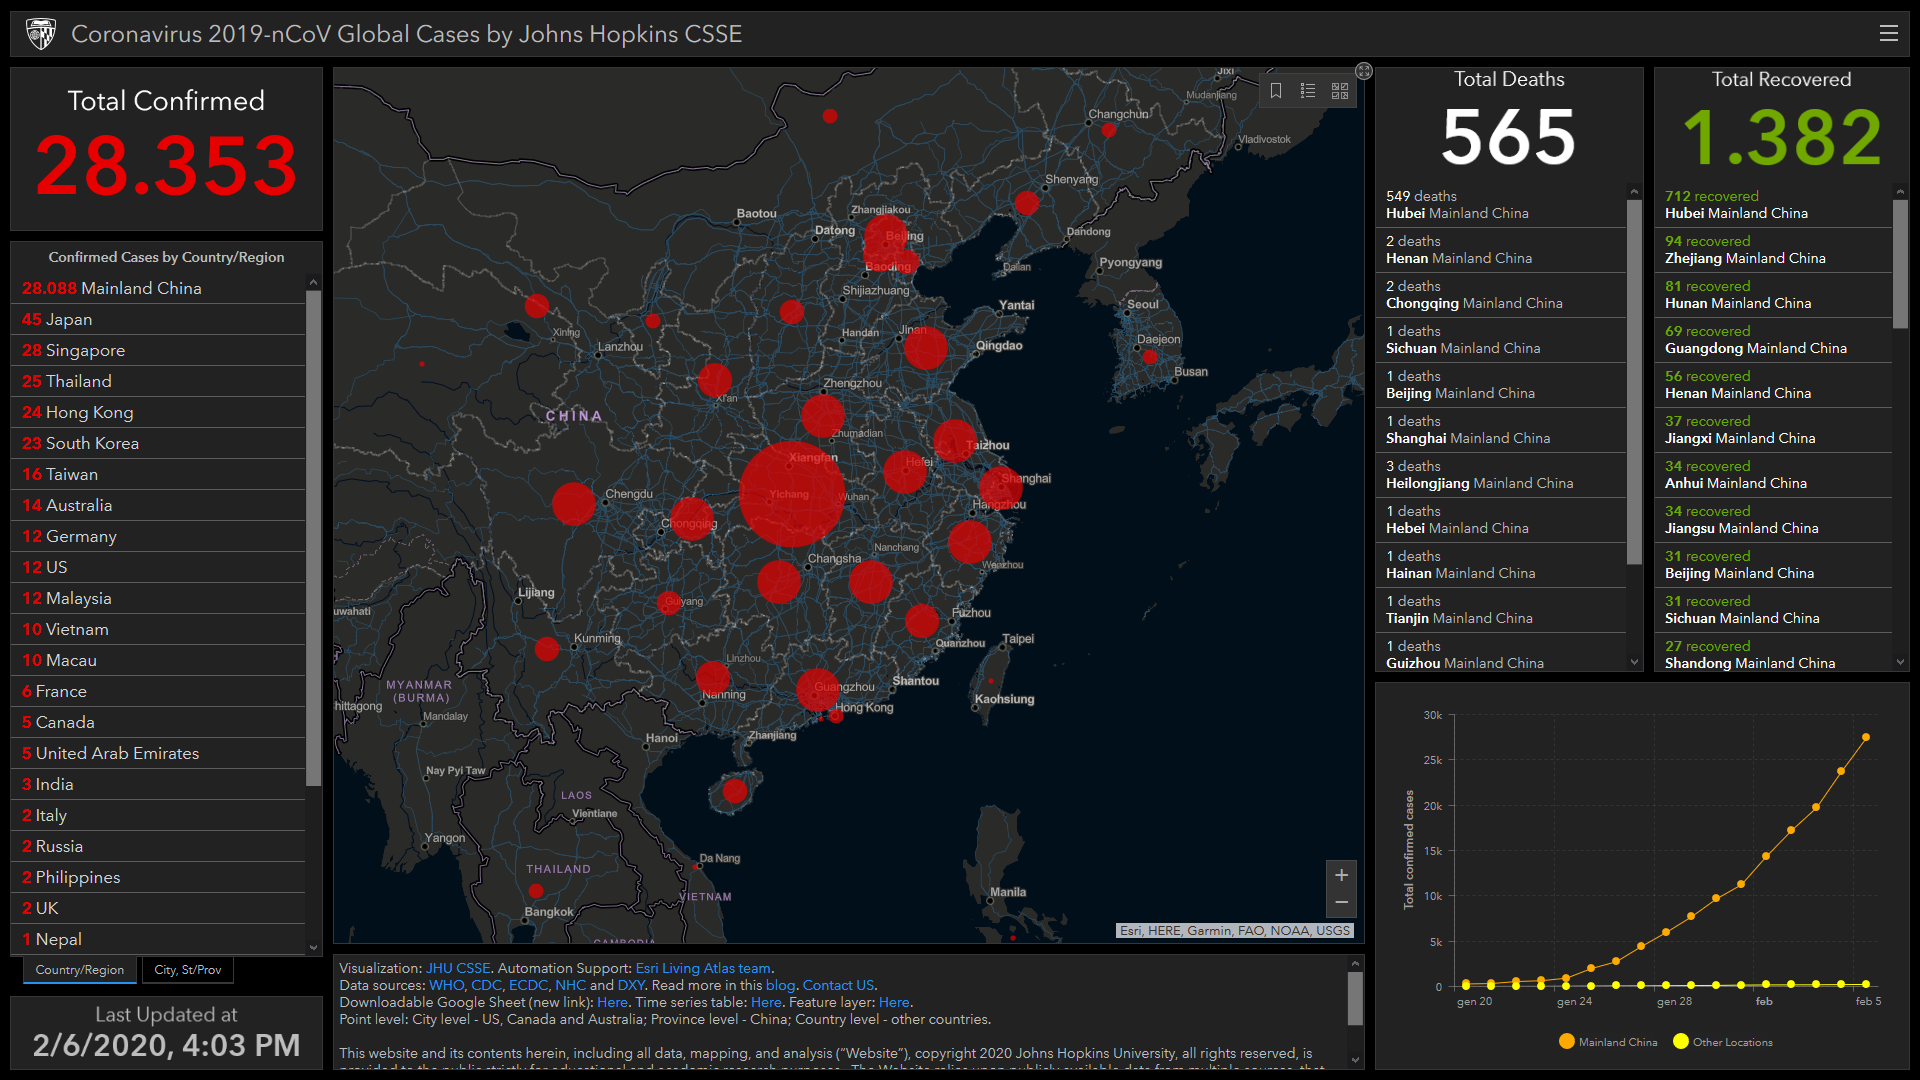Screen dimensions: 1920x1080
Task: Click the latest chart data point
Action: pos(1865,737)
